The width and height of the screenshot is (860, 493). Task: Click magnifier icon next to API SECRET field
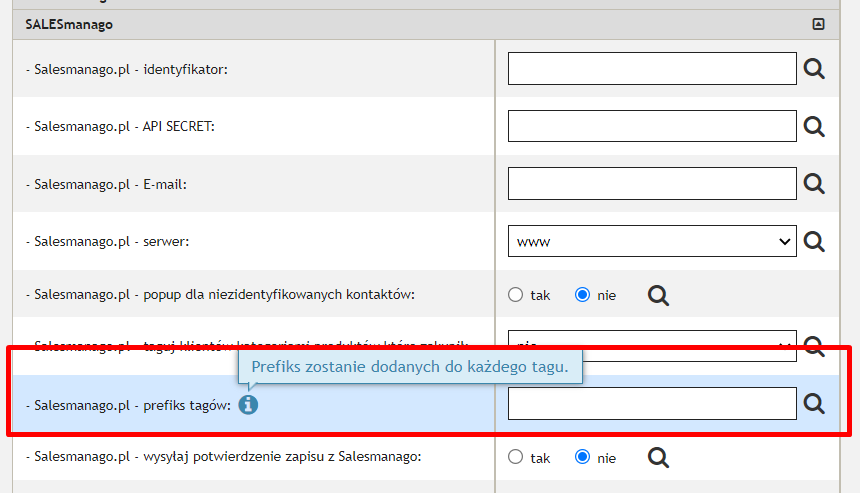814,127
